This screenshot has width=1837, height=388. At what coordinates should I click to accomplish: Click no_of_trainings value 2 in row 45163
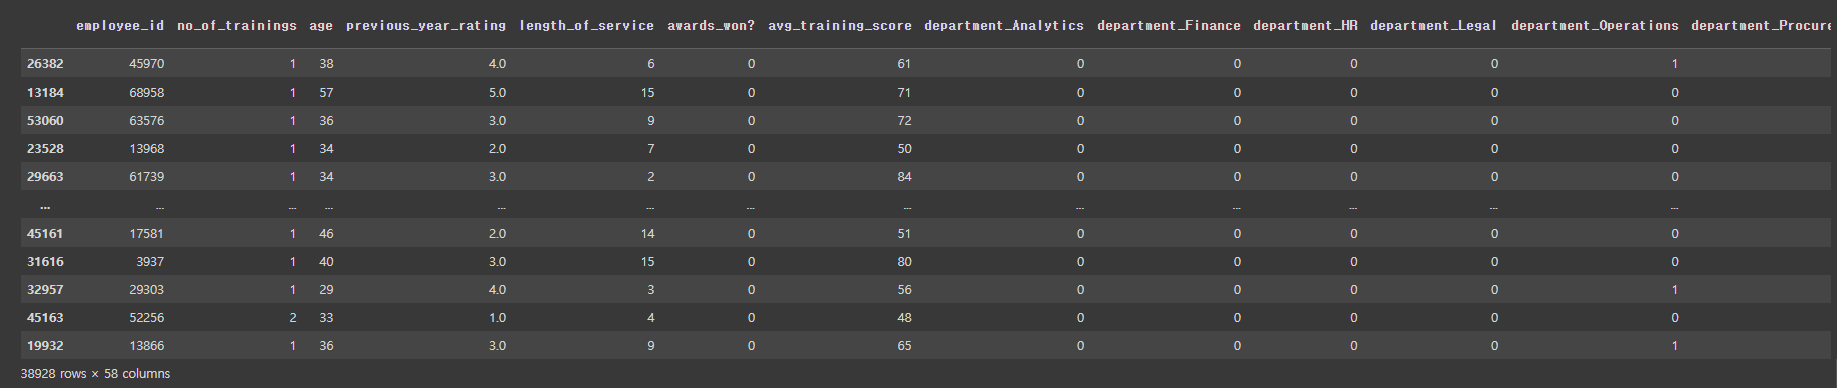[x=293, y=317]
